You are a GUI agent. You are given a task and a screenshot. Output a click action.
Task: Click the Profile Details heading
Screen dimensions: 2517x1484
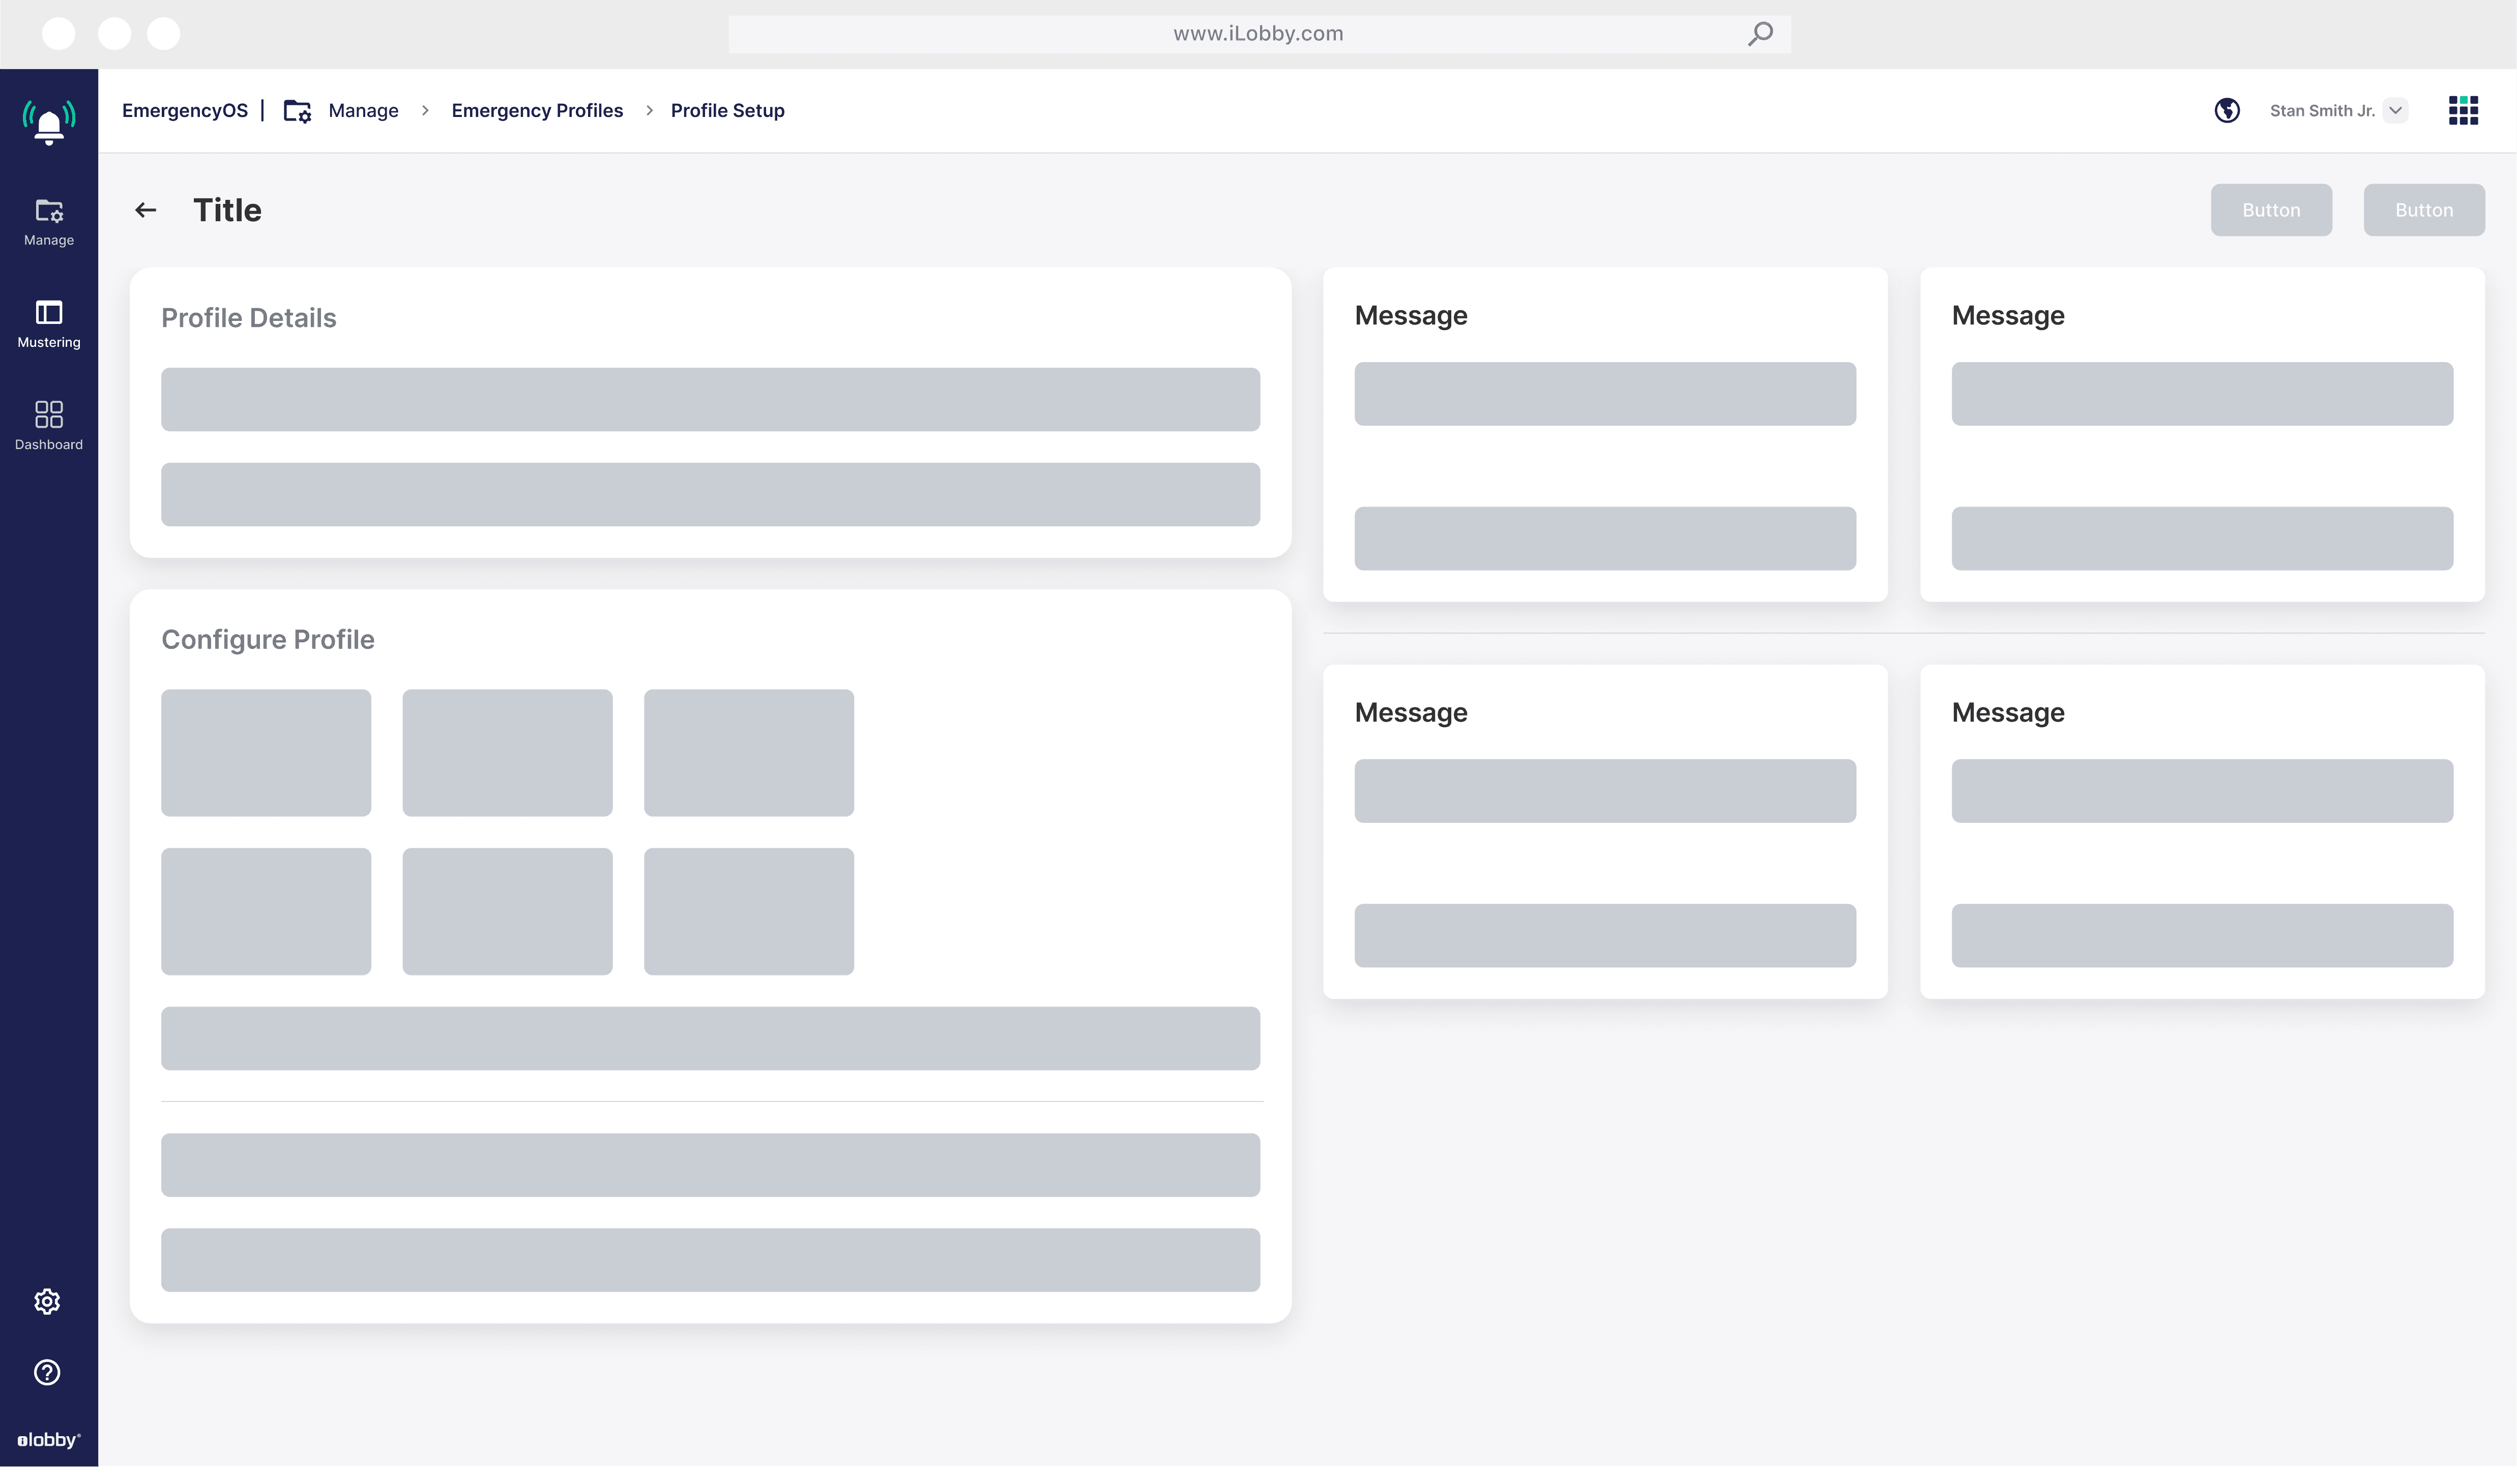pos(248,318)
